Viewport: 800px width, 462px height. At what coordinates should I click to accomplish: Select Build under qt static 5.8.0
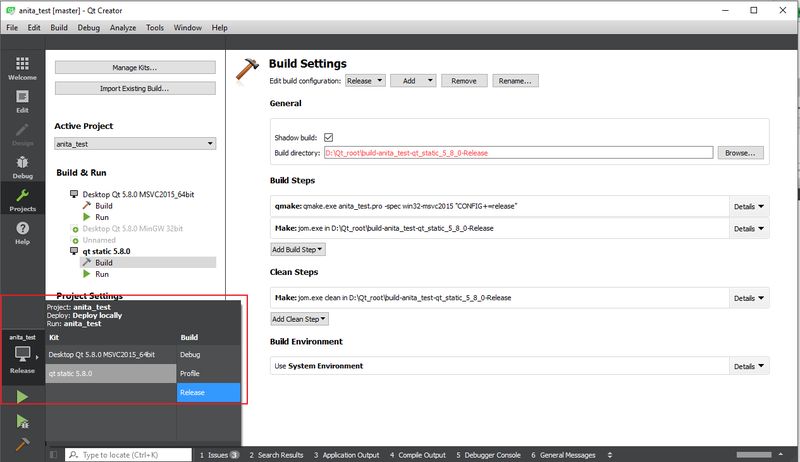(x=104, y=263)
